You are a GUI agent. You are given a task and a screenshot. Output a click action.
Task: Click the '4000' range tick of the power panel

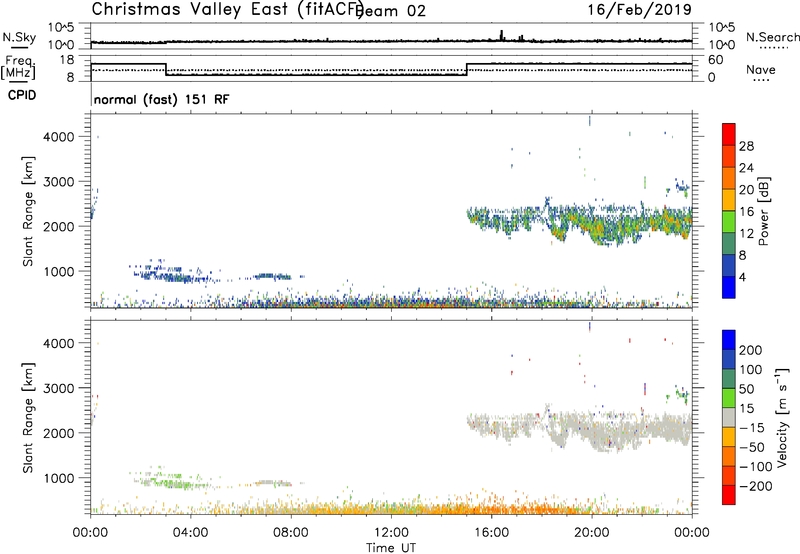(59, 137)
